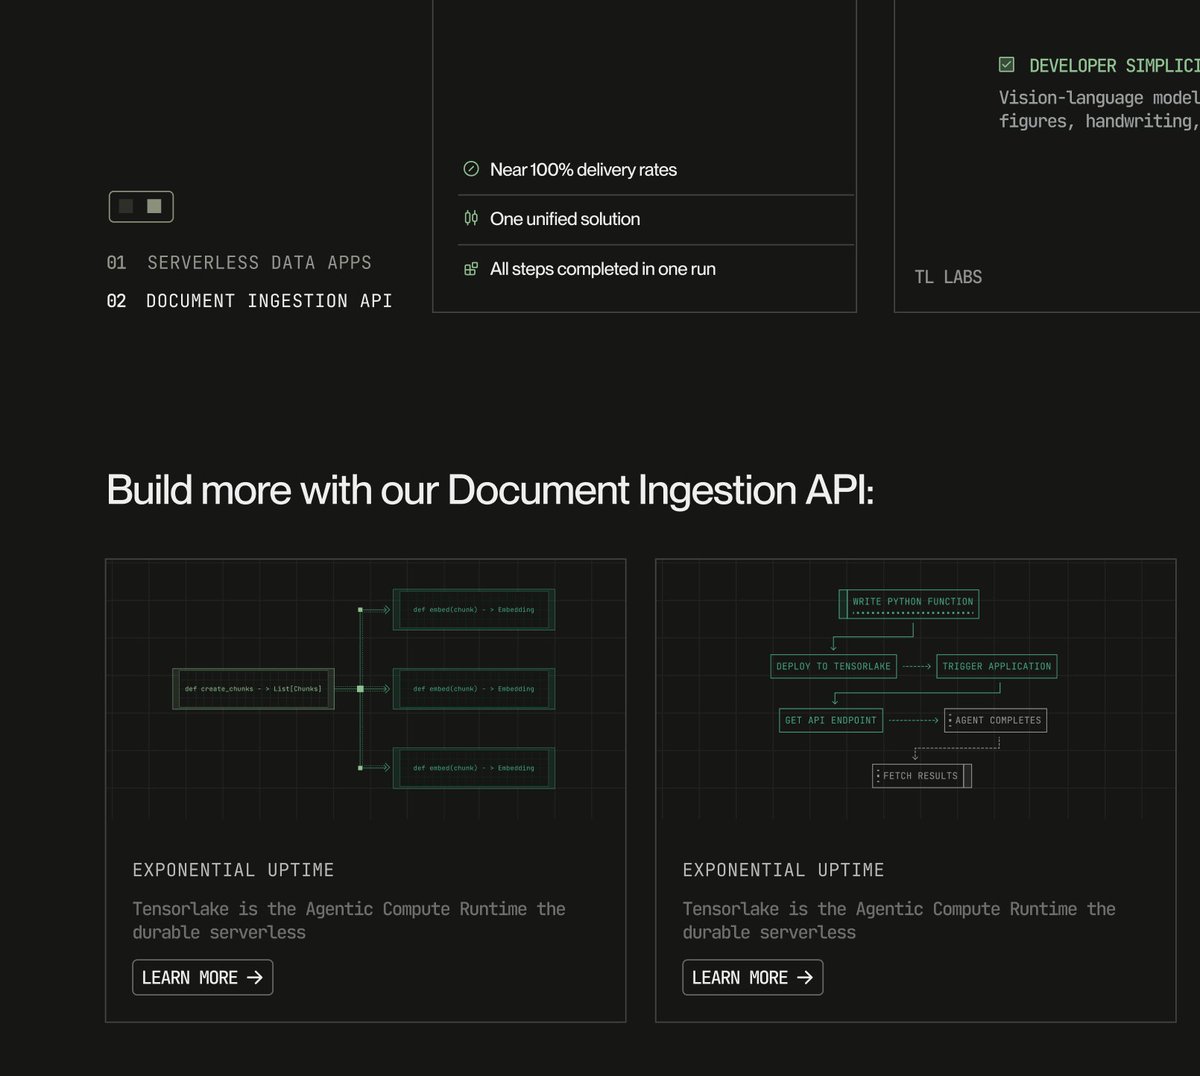Viewport: 1200px width, 1076px height.
Task: Click the Exponential Uptime title in the right card
Action: (x=784, y=870)
